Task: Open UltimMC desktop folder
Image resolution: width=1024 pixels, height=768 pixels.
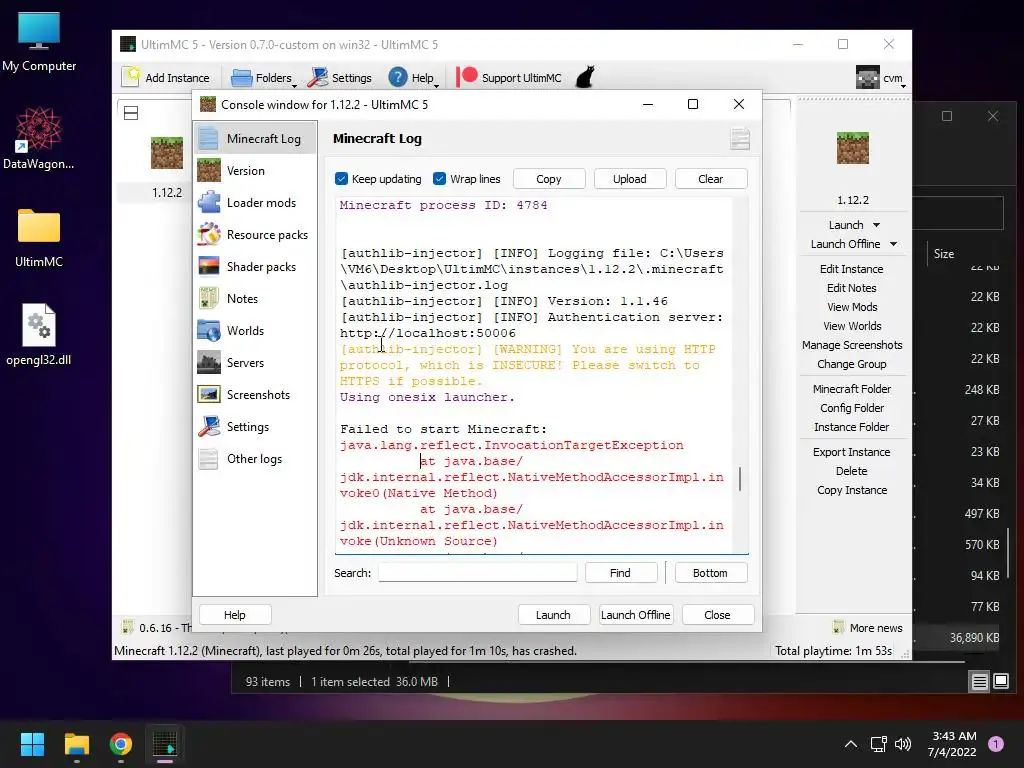Action: pyautogui.click(x=39, y=238)
